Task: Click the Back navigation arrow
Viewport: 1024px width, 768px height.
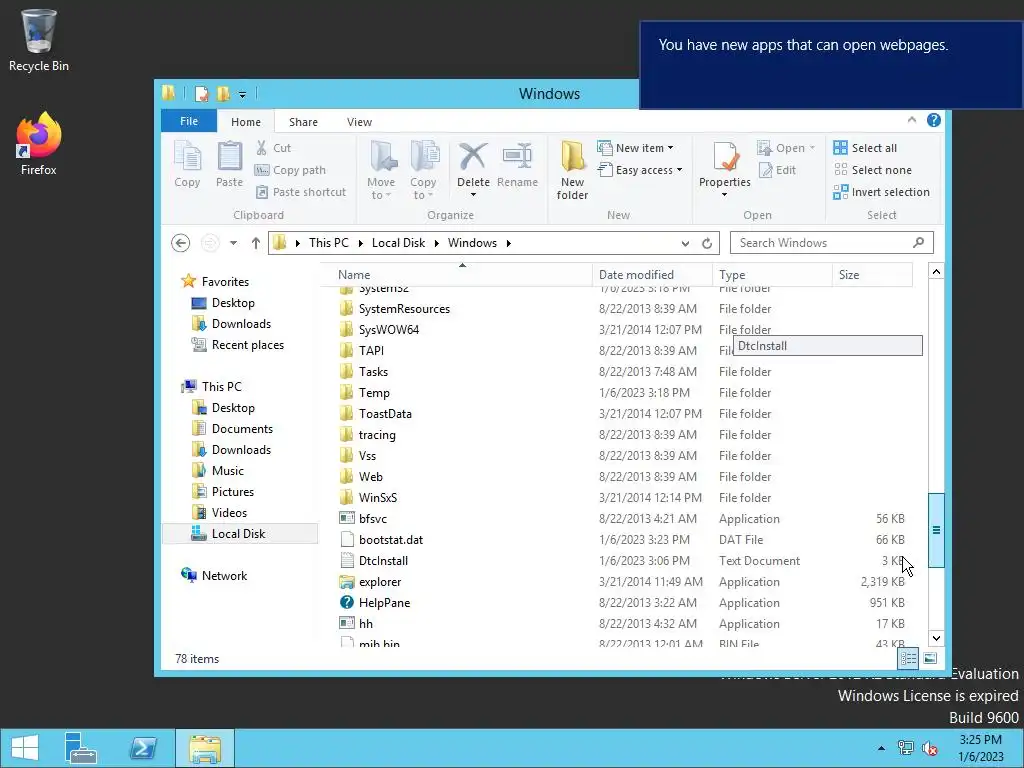Action: click(181, 243)
